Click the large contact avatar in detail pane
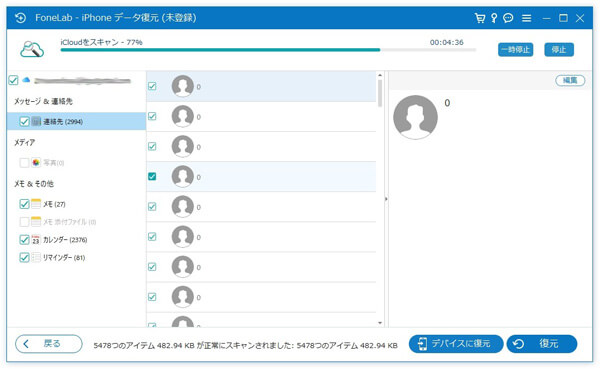Screen dimensions: 600x369 point(415,117)
